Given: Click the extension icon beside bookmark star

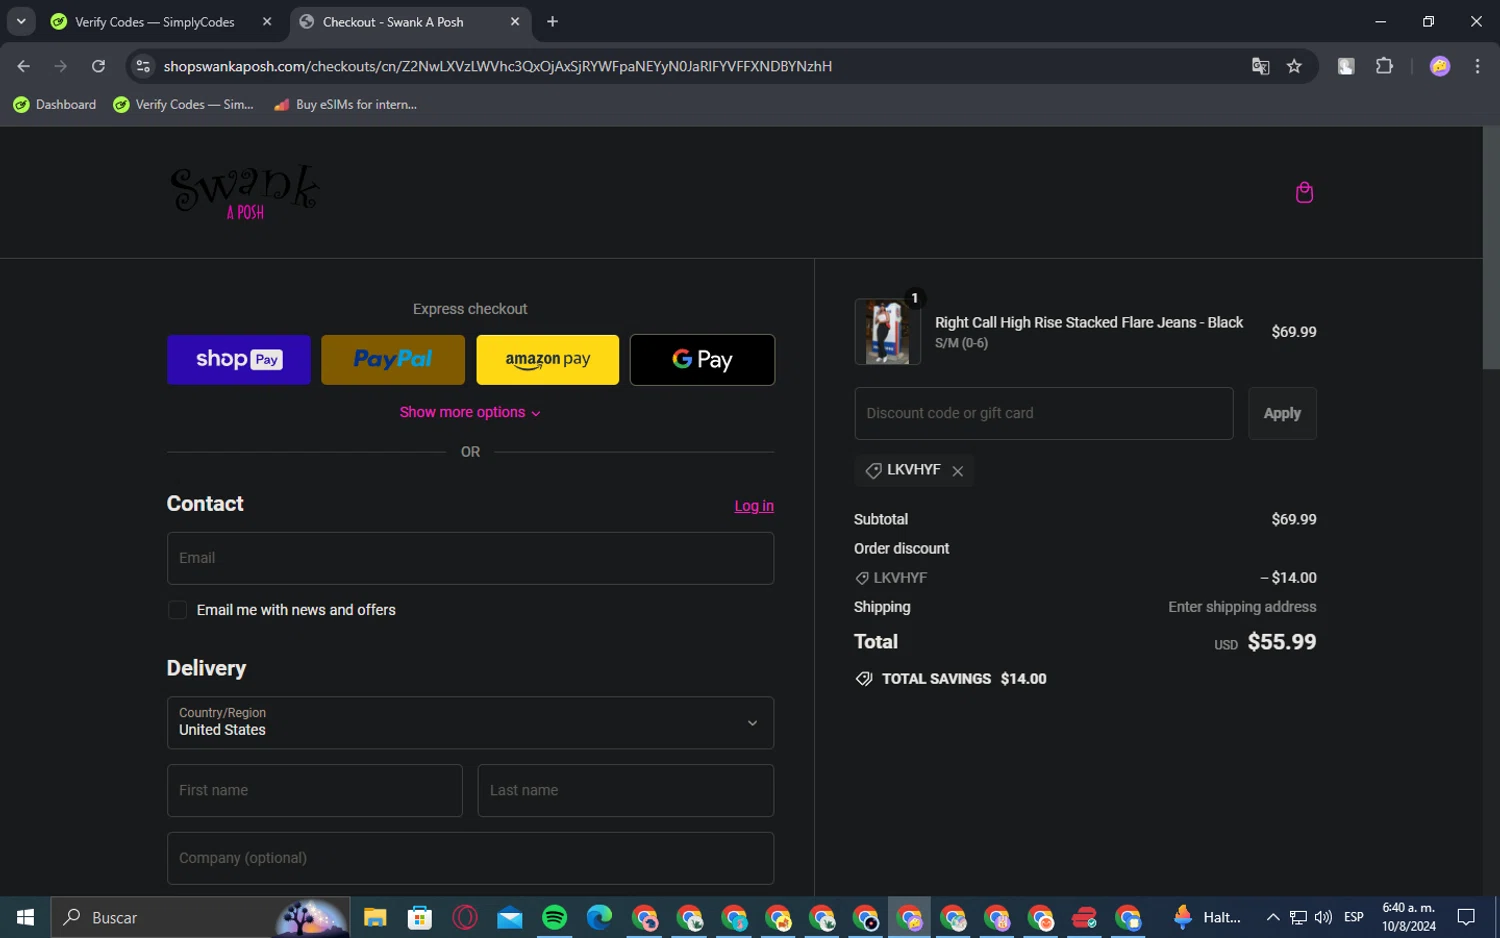Looking at the screenshot, I should 1346,66.
